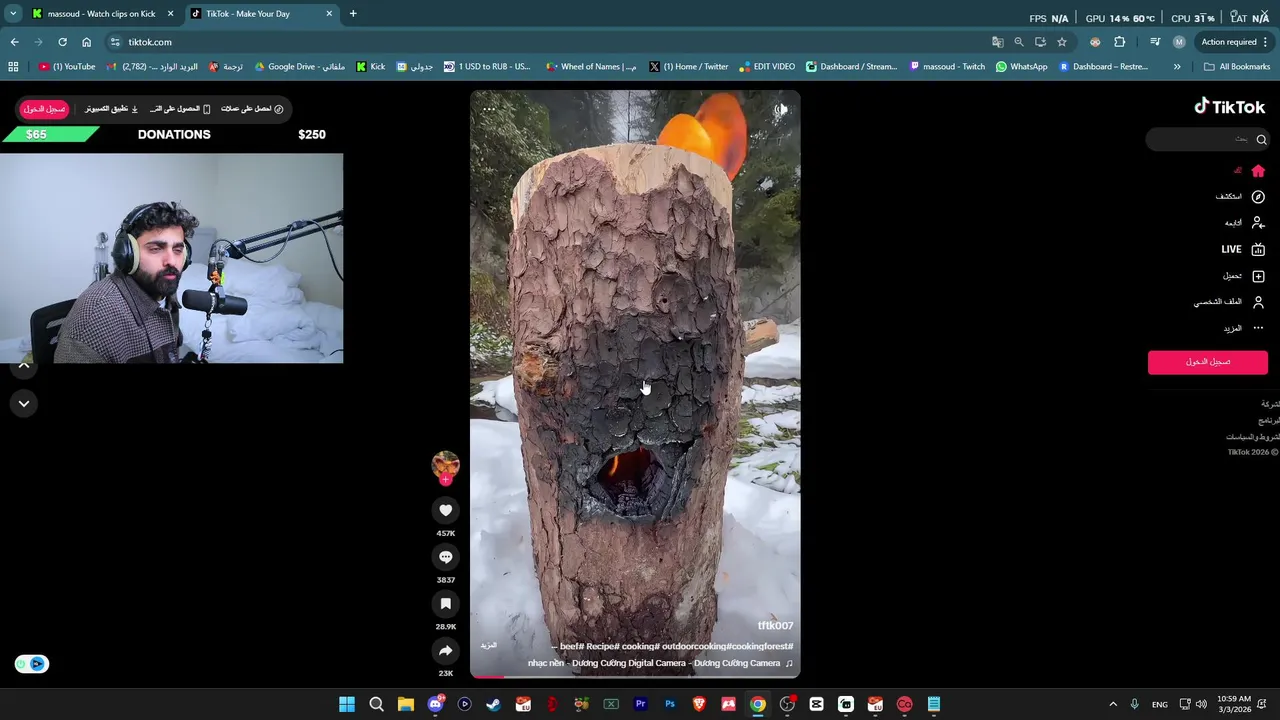Open Premiere Pro from the taskbar
Viewport: 1280px width, 720px height.
(x=640, y=704)
